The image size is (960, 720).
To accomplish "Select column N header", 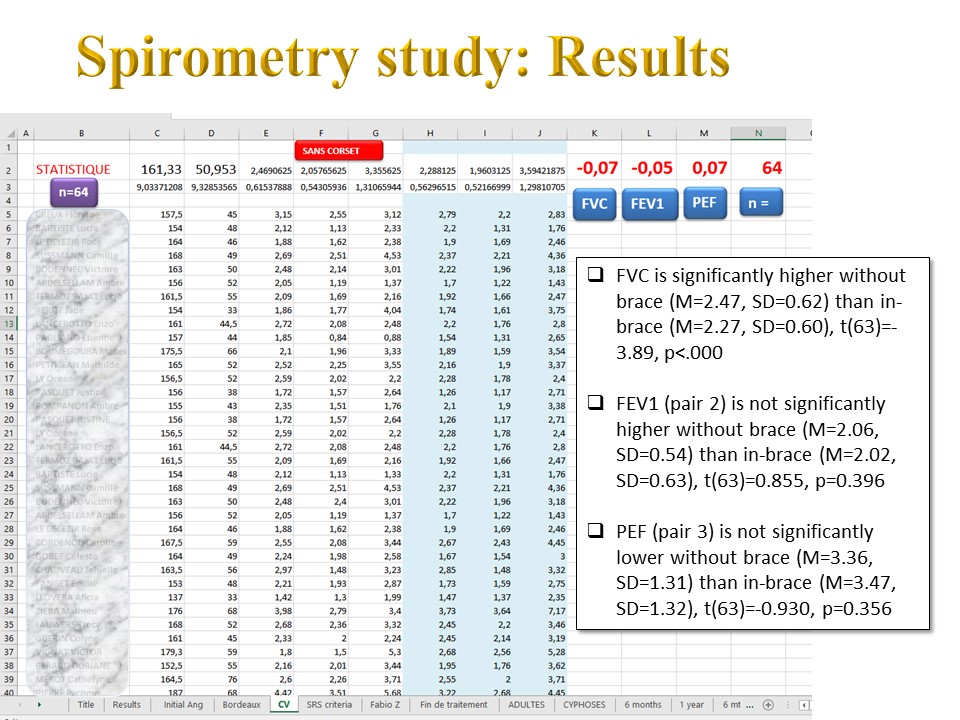I will 758,133.
